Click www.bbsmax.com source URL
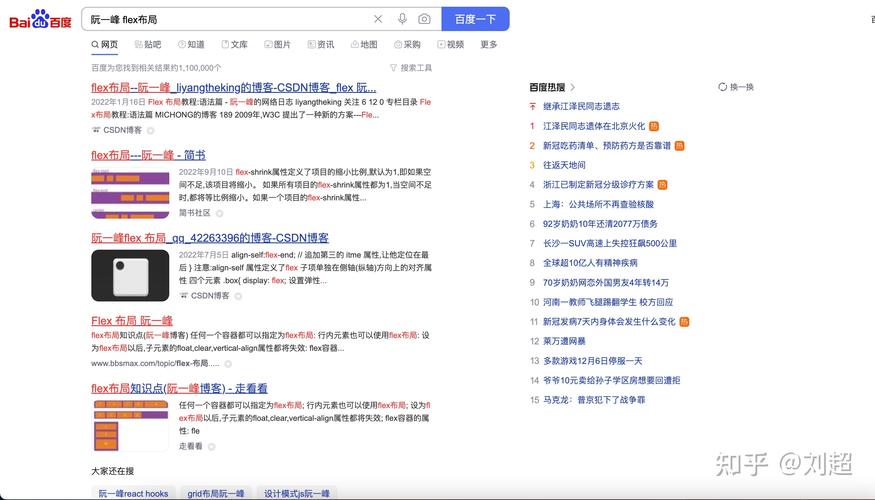 point(155,363)
